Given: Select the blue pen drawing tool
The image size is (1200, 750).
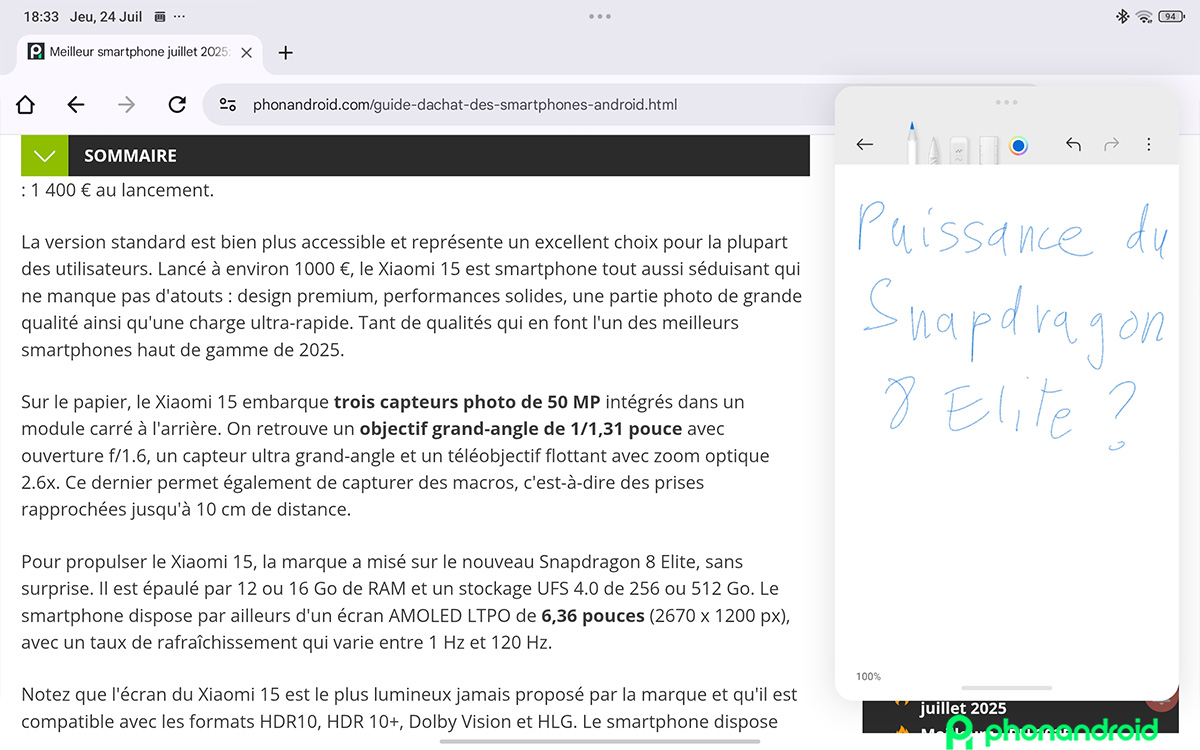Looking at the screenshot, I should (x=912, y=145).
